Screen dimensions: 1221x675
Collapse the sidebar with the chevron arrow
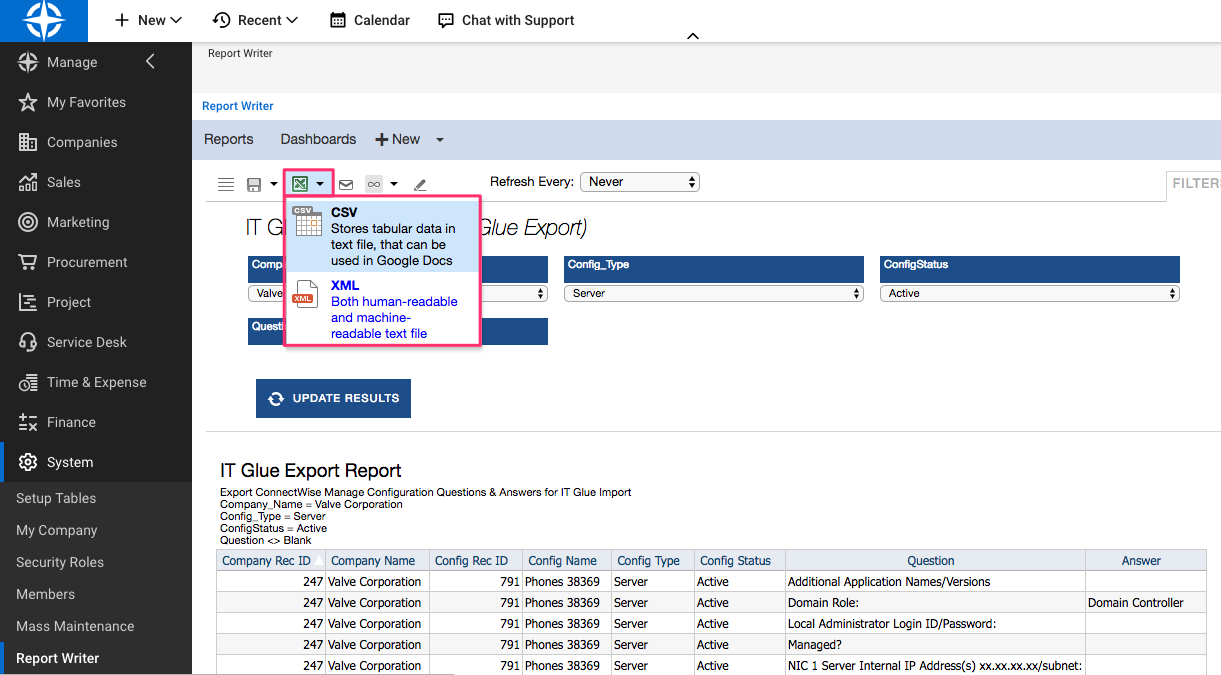coord(149,60)
